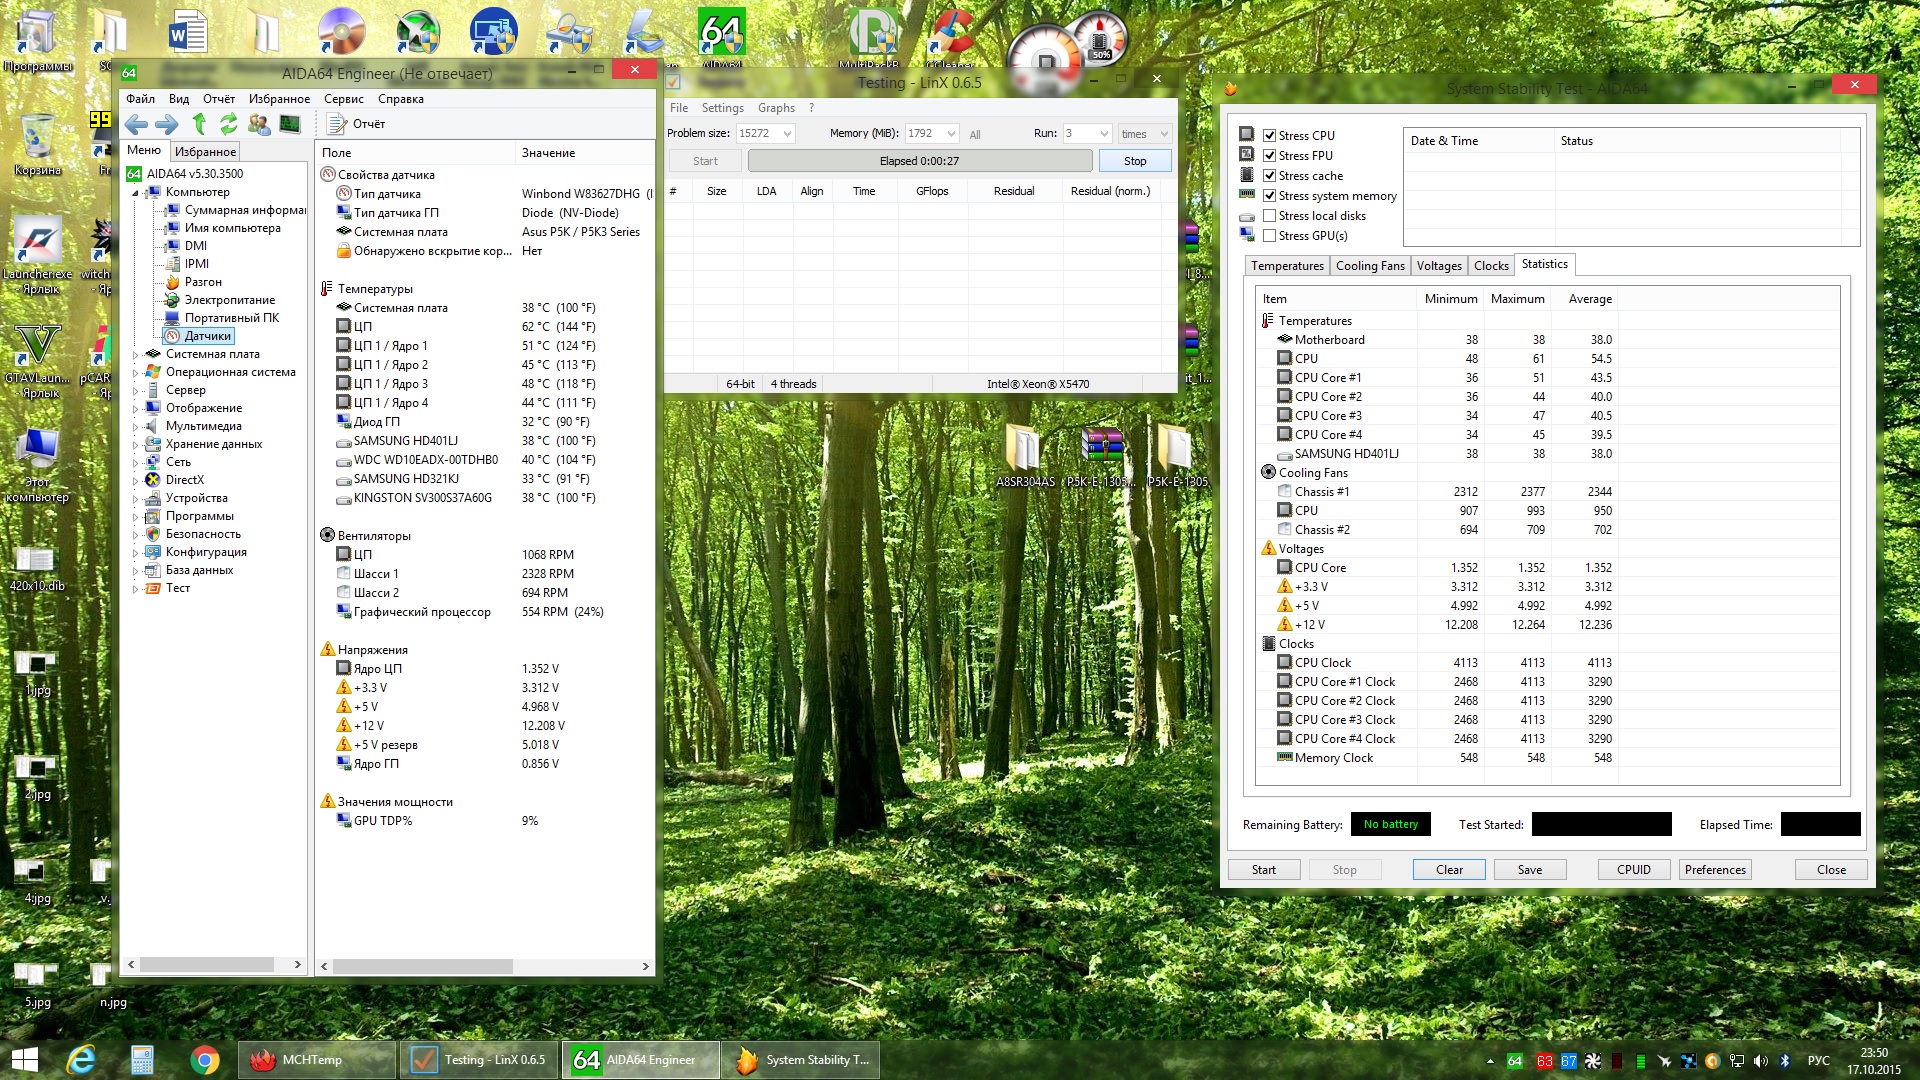Open the Сервис menu in AIDA64
This screenshot has height=1080, width=1920.
343,99
